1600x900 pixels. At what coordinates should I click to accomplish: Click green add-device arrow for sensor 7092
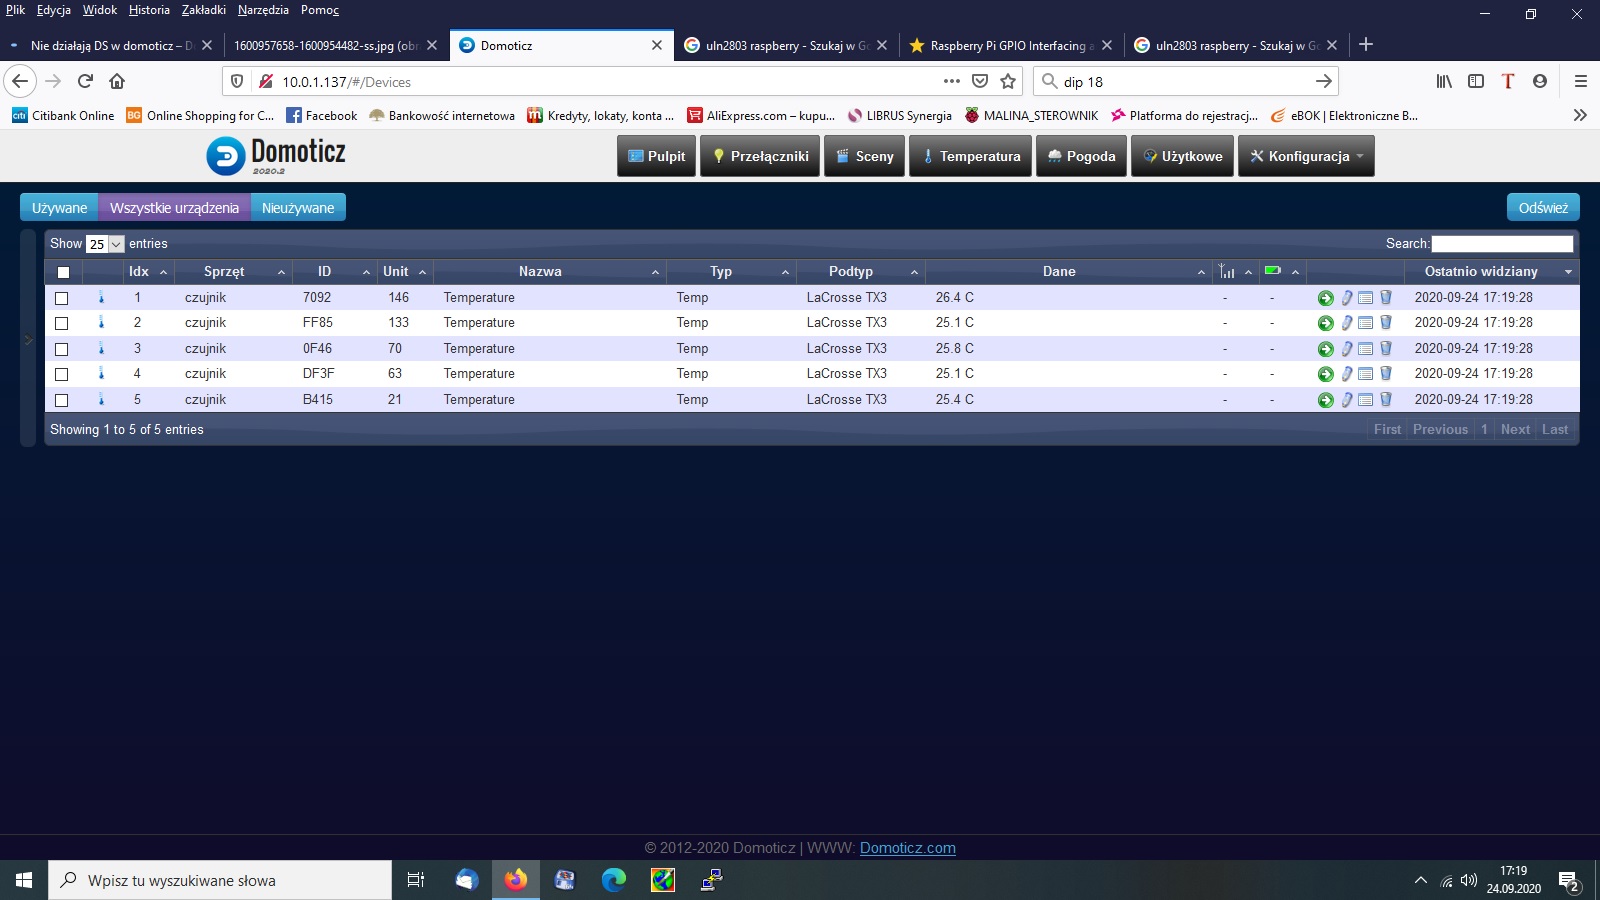click(1325, 298)
